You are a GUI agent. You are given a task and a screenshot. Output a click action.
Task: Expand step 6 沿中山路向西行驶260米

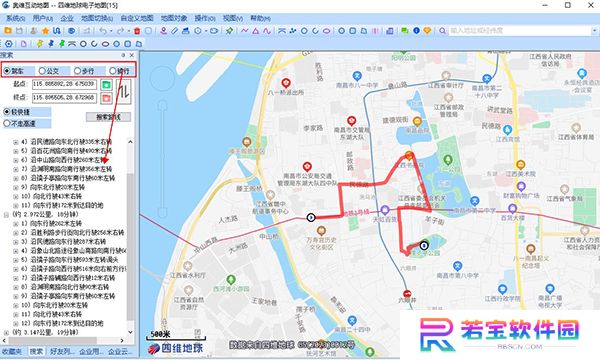[16, 160]
